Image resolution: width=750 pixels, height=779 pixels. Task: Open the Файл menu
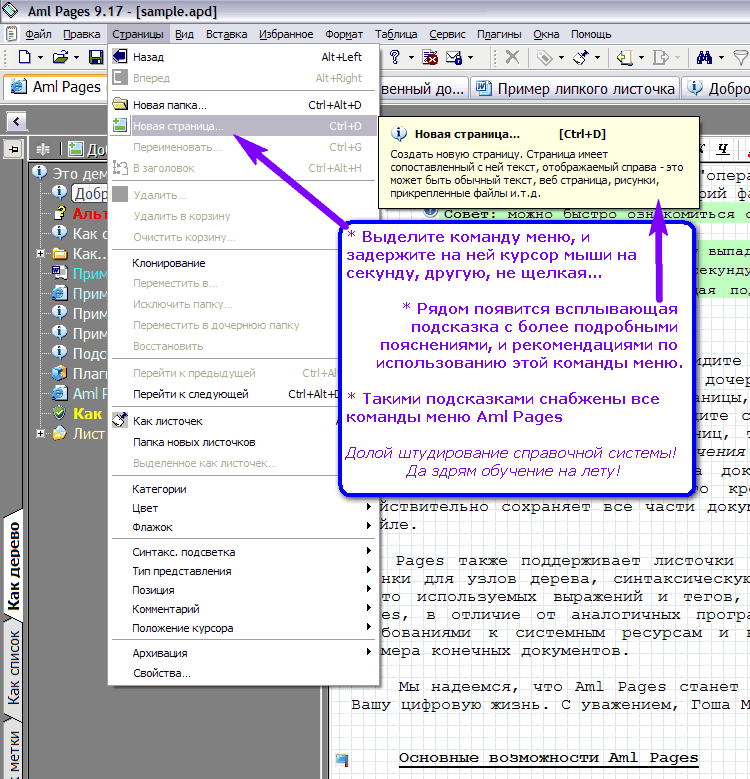coord(38,34)
